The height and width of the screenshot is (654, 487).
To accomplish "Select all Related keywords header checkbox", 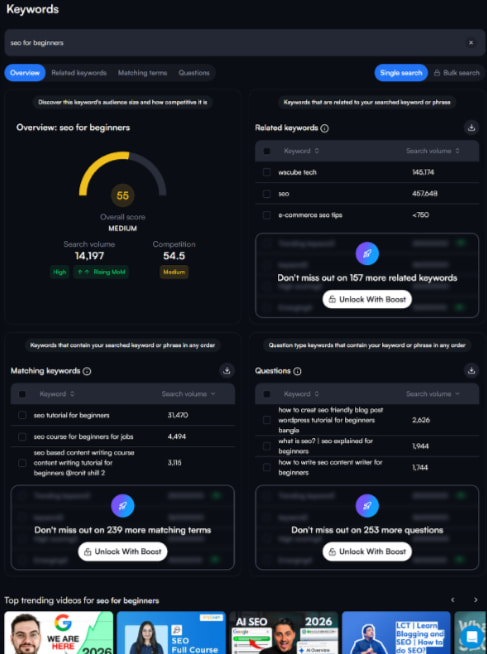I will click(x=267, y=151).
